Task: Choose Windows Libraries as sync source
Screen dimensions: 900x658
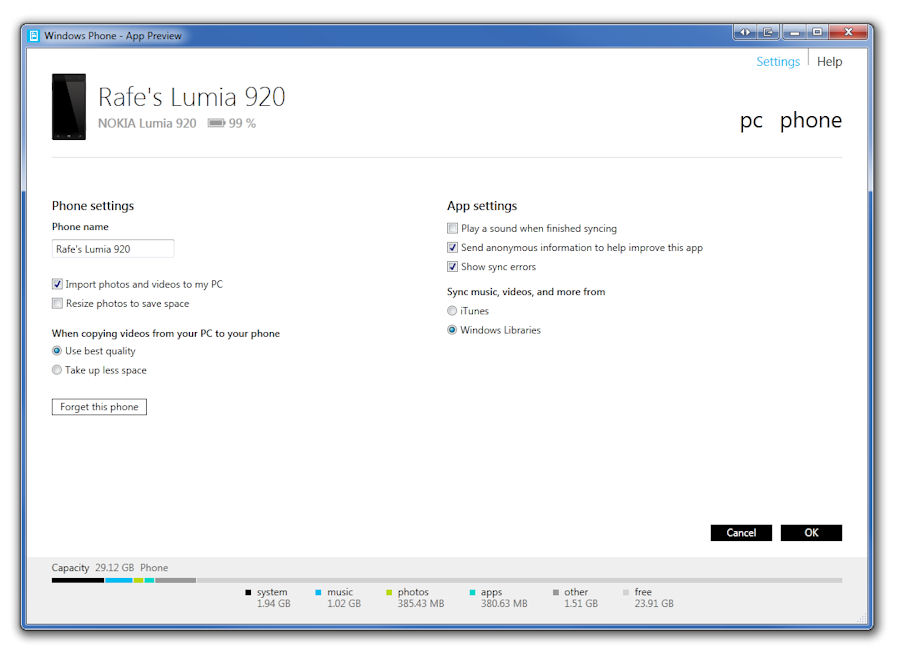Action: [x=452, y=330]
